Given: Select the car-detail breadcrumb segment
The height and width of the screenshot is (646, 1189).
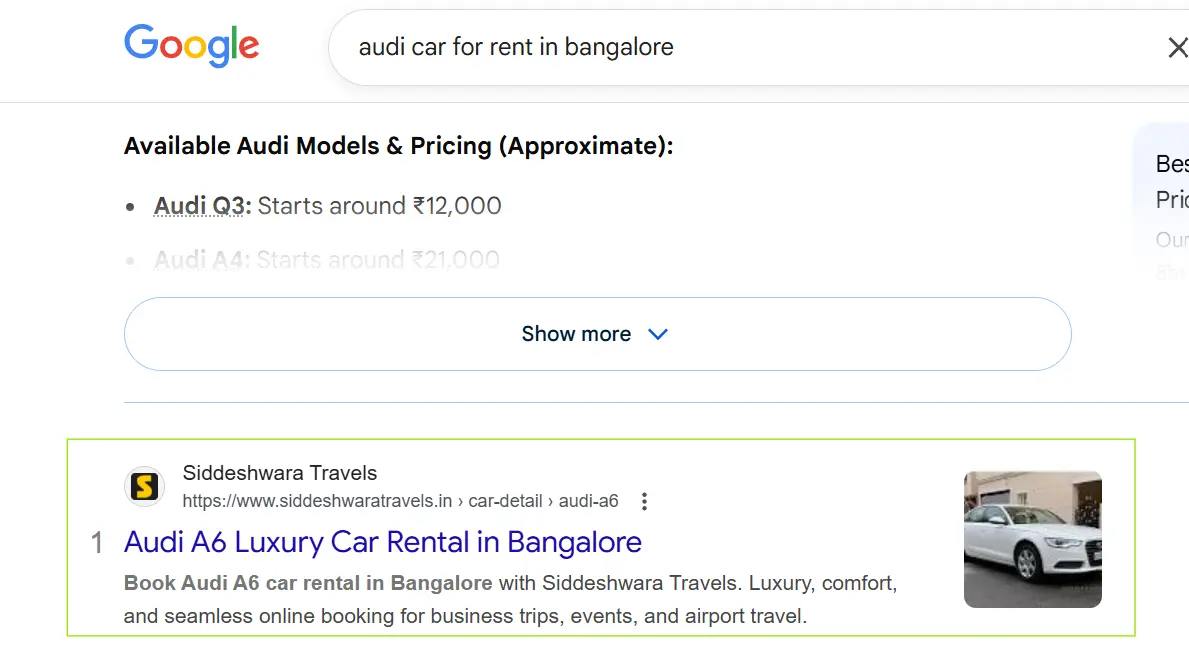Looking at the screenshot, I should (505, 501).
